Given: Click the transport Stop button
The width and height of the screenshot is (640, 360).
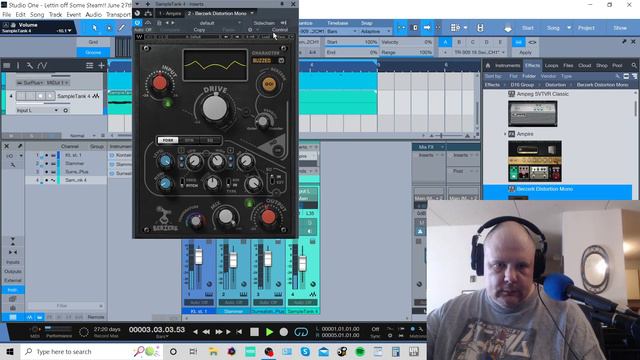Looking at the screenshot, I should tap(254, 332).
